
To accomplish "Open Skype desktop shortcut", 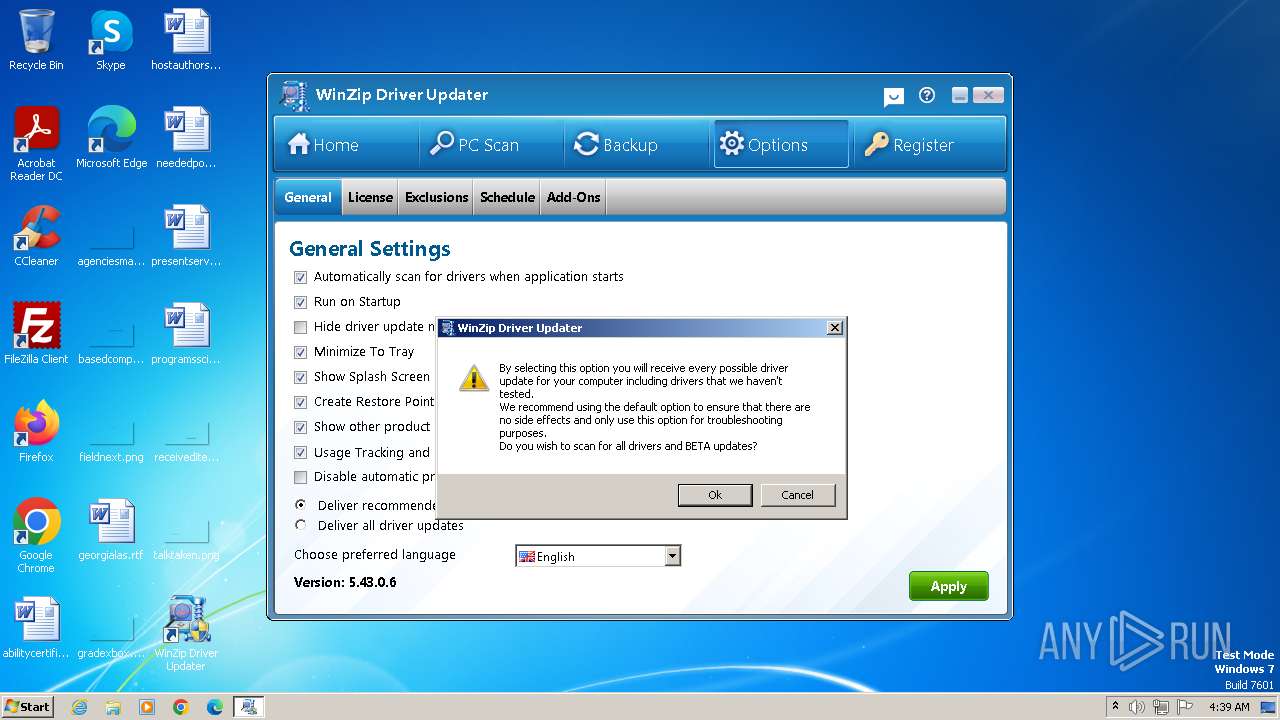I will 110,40.
